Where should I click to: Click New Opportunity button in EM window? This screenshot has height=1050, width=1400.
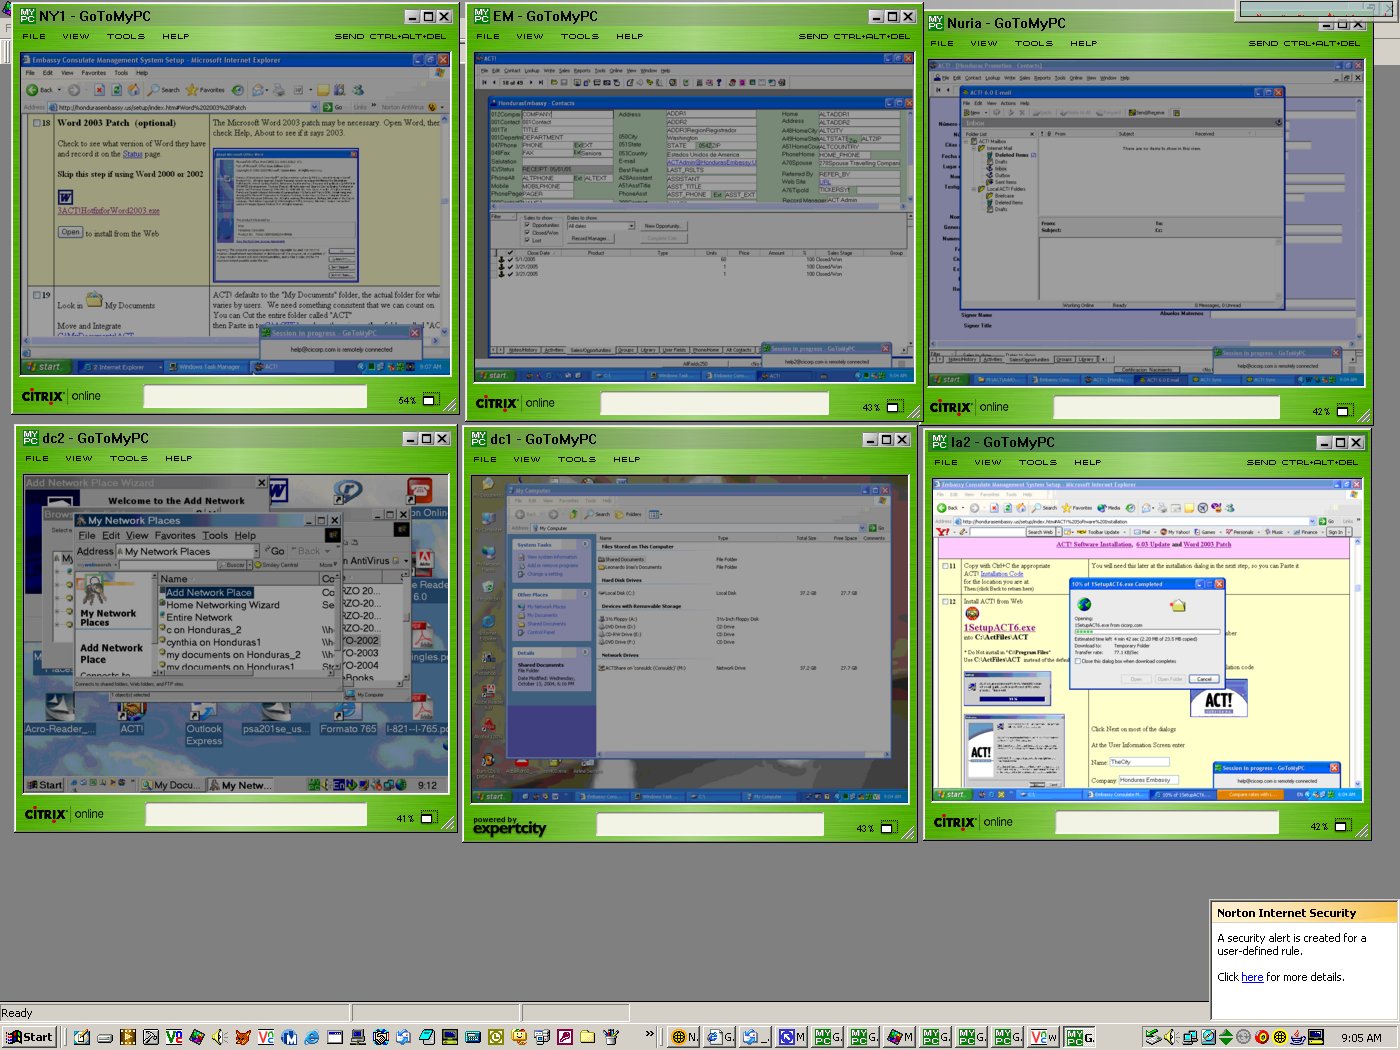click(663, 226)
